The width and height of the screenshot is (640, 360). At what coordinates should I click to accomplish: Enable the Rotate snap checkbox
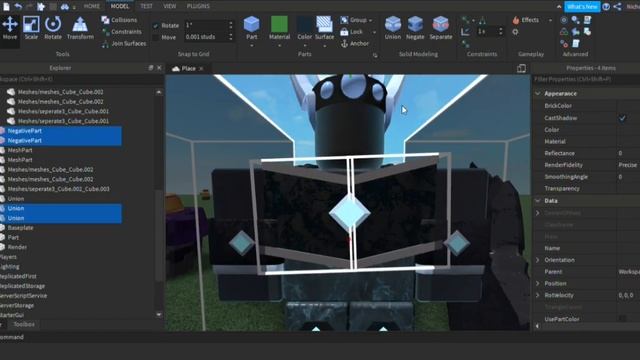coord(156,25)
